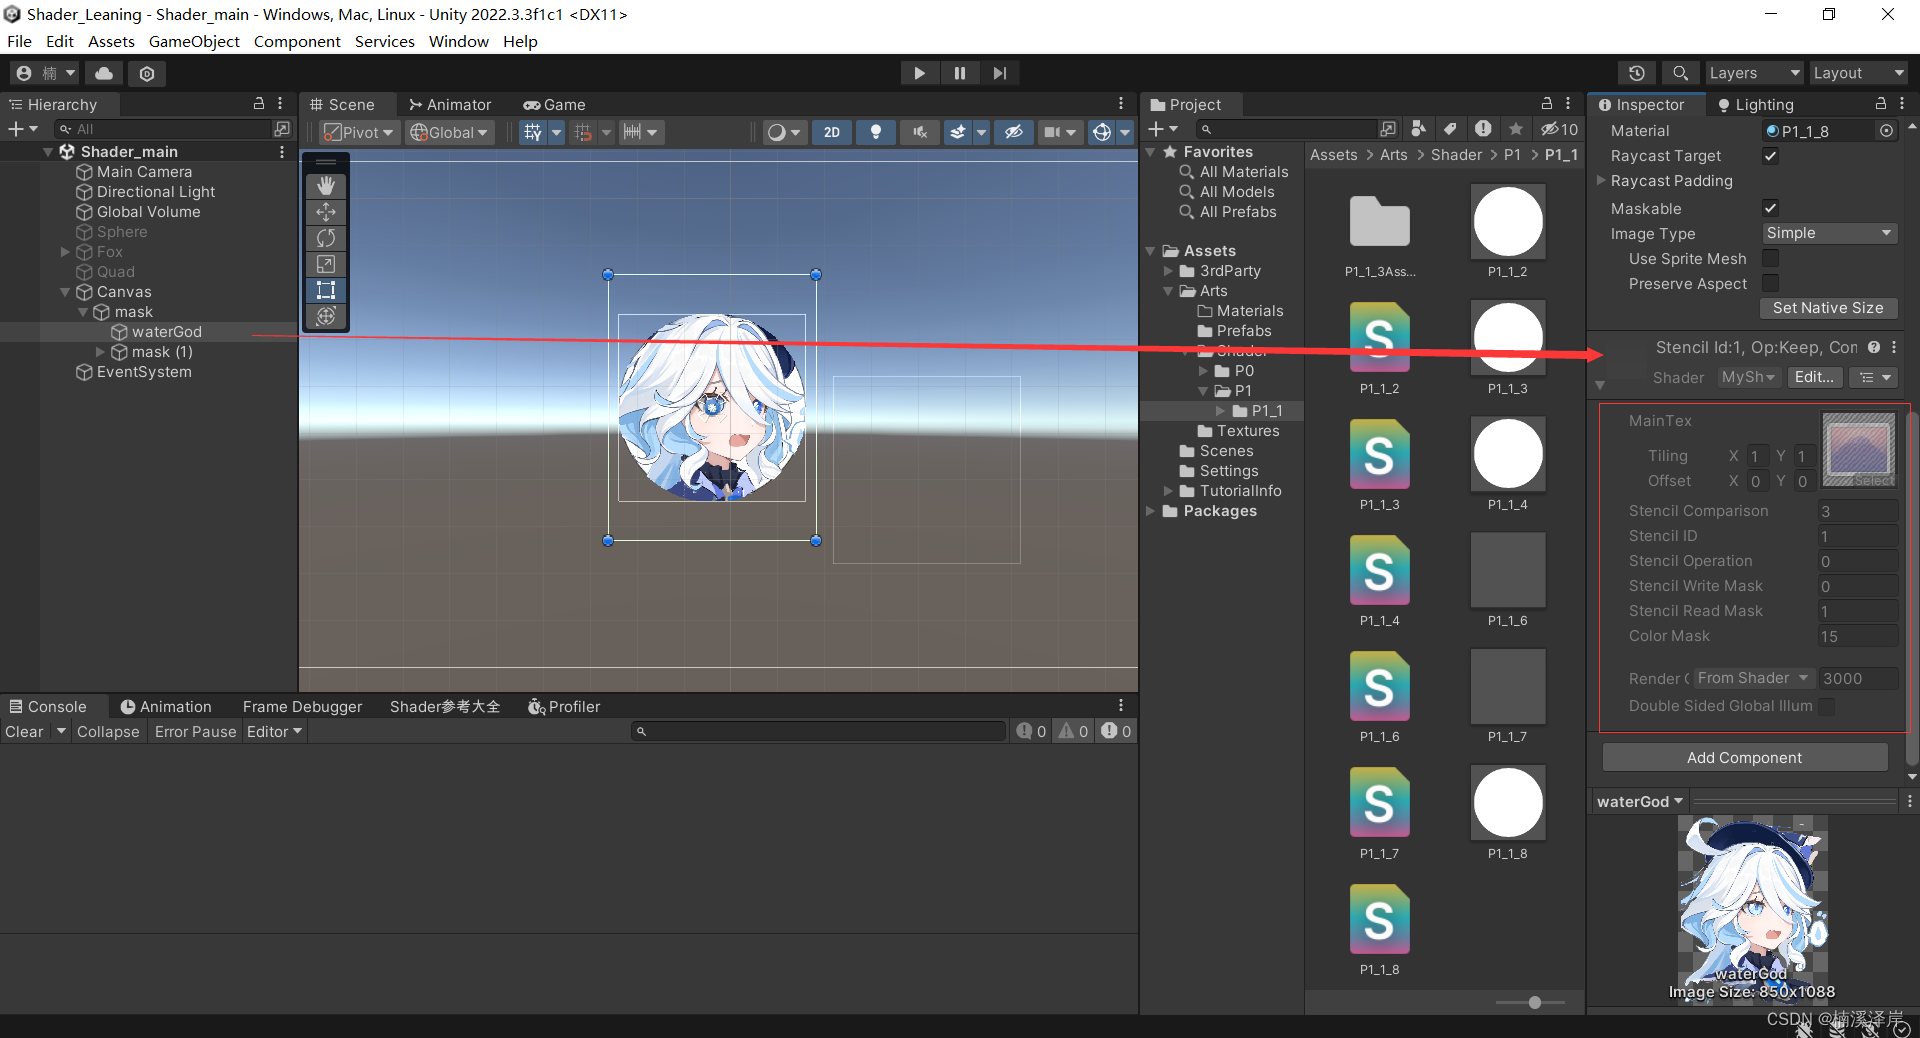Switch to the Profiler tab

tap(565, 707)
